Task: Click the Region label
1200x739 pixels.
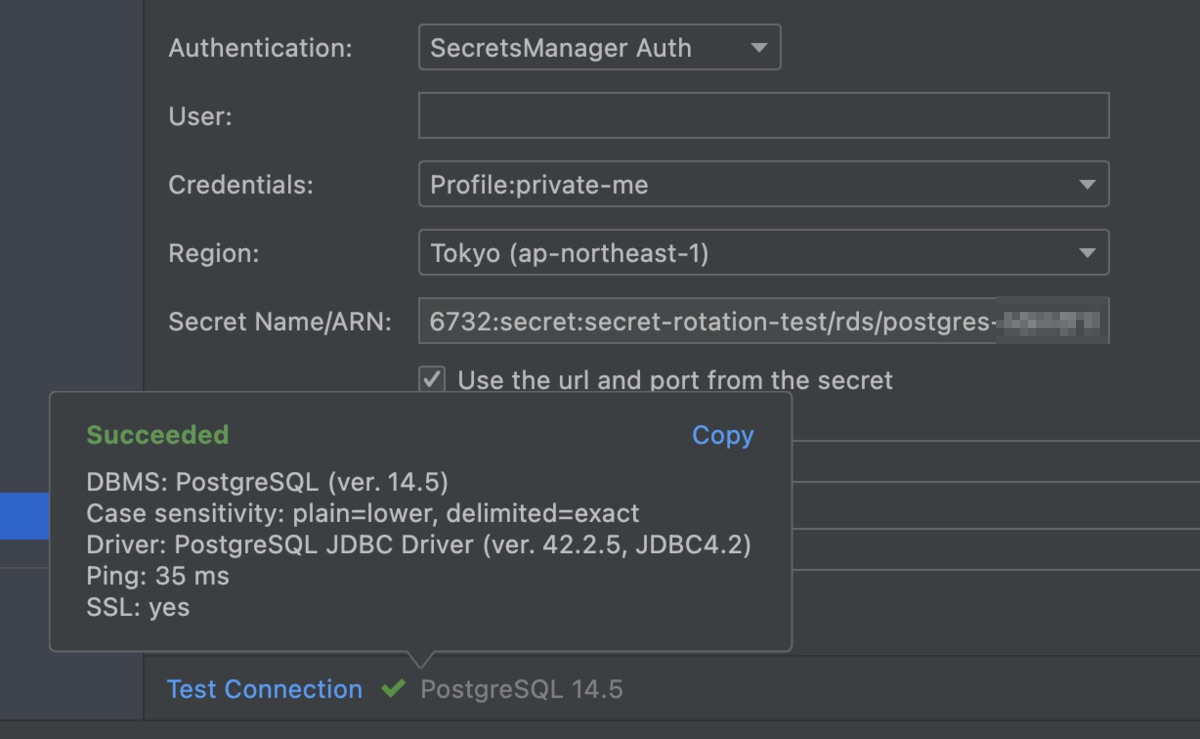Action: 213,254
